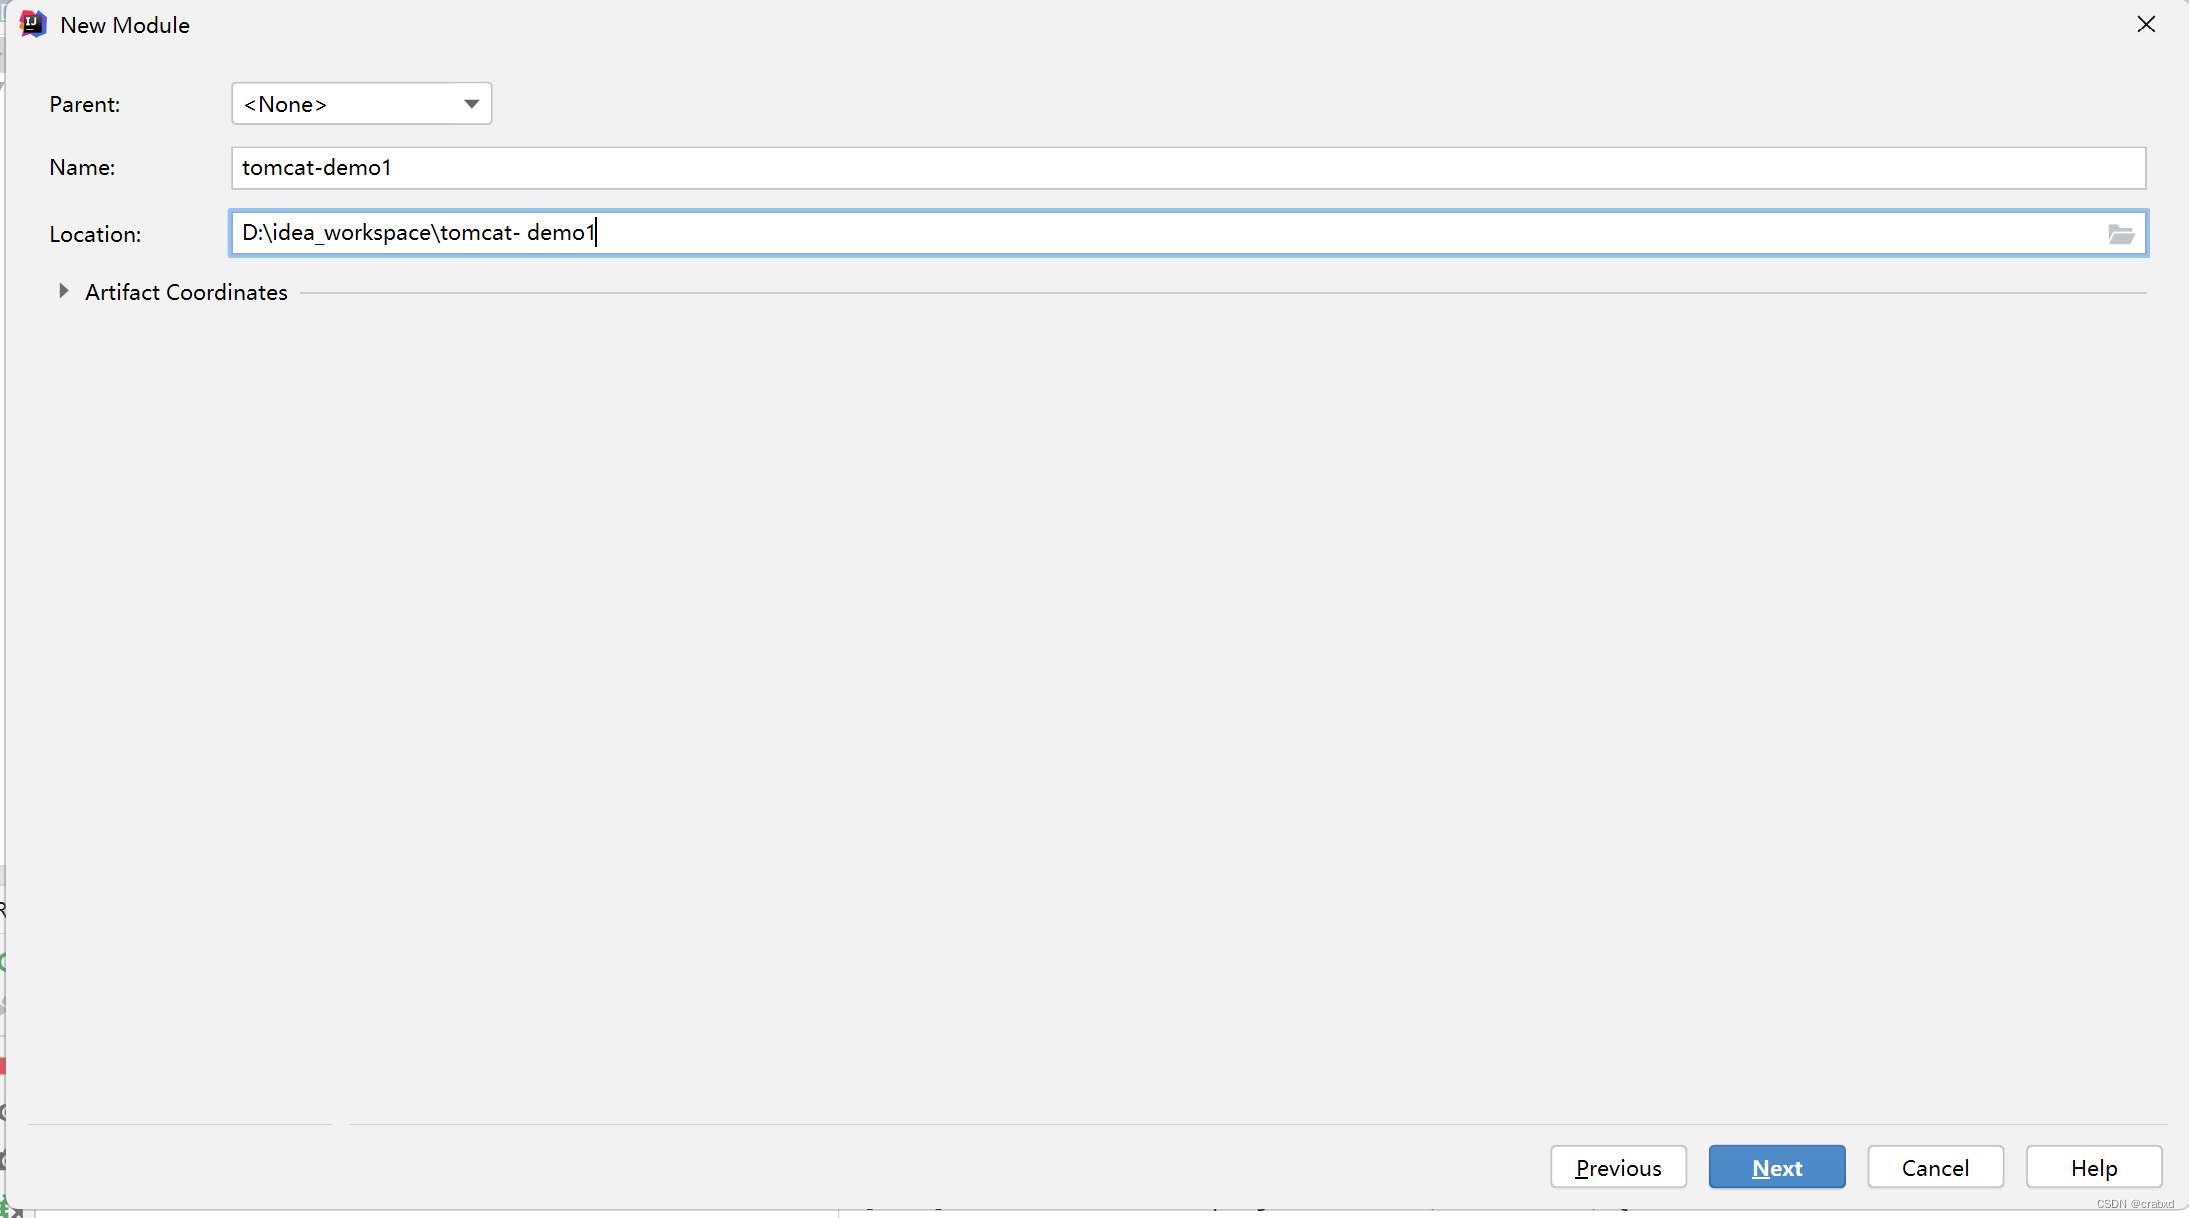Screen dimensions: 2189x1218
Task: Click the Parent dropdown arrow
Action: (471, 104)
